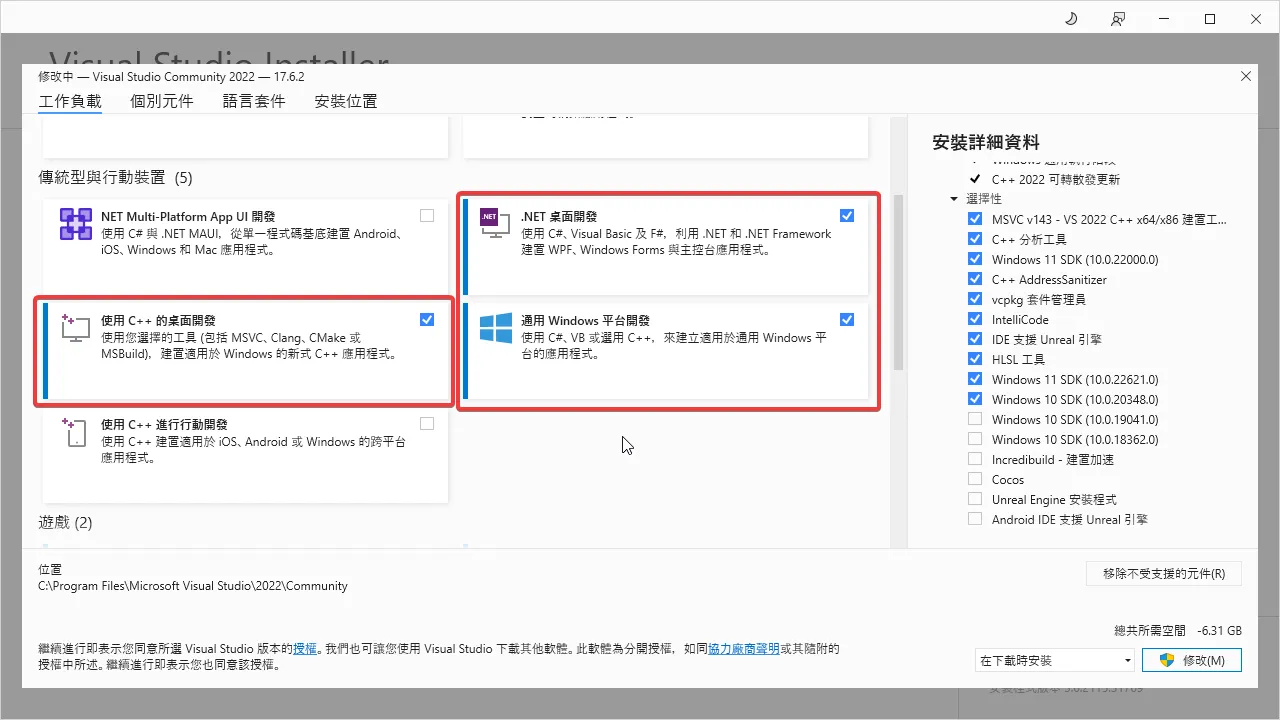The height and width of the screenshot is (720, 1280).
Task: Open the 協力廠商聲明 link
Action: 744,648
